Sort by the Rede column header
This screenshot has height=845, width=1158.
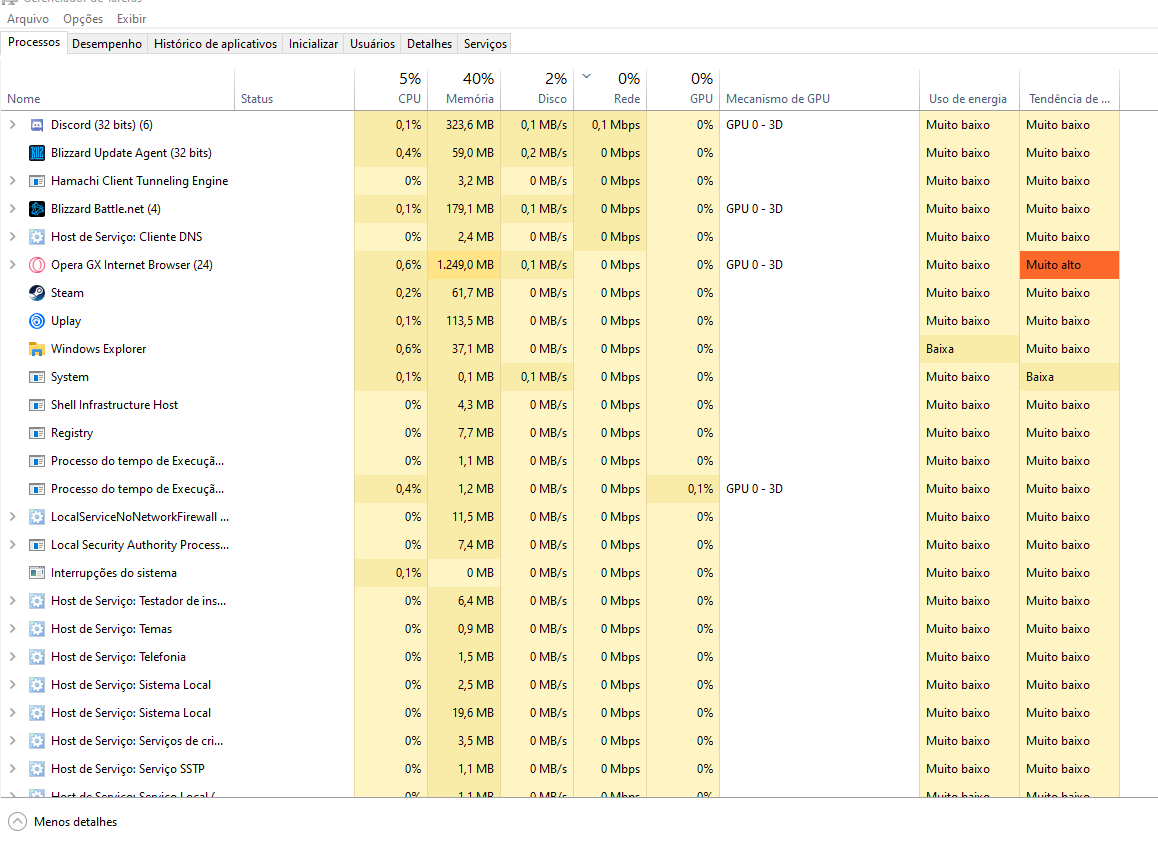[x=610, y=90]
